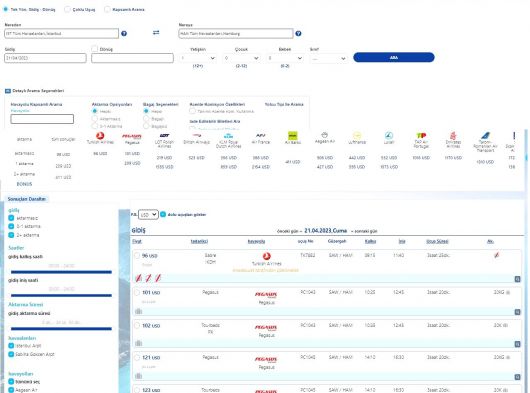Open details icon for 101 USD flight
This screenshot has height=393, width=530.
(x=517, y=312)
